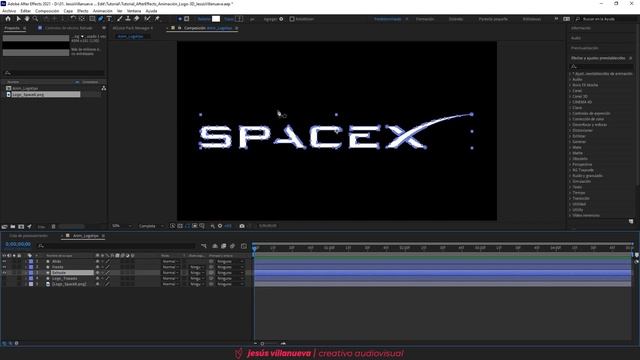Select the Selection arrow tool

coord(18,19)
